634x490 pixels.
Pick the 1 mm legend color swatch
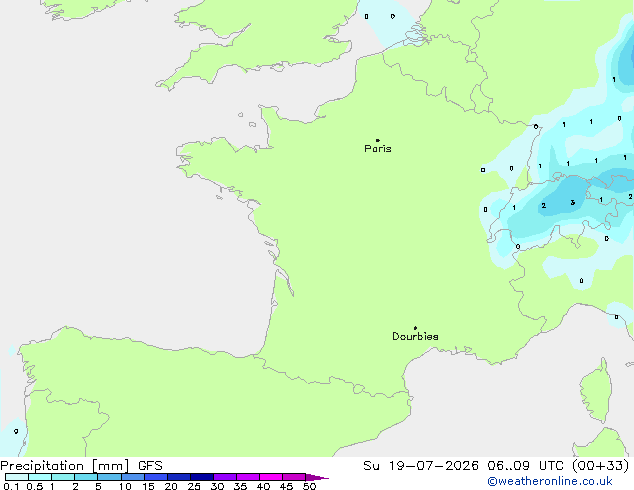pos(63,477)
